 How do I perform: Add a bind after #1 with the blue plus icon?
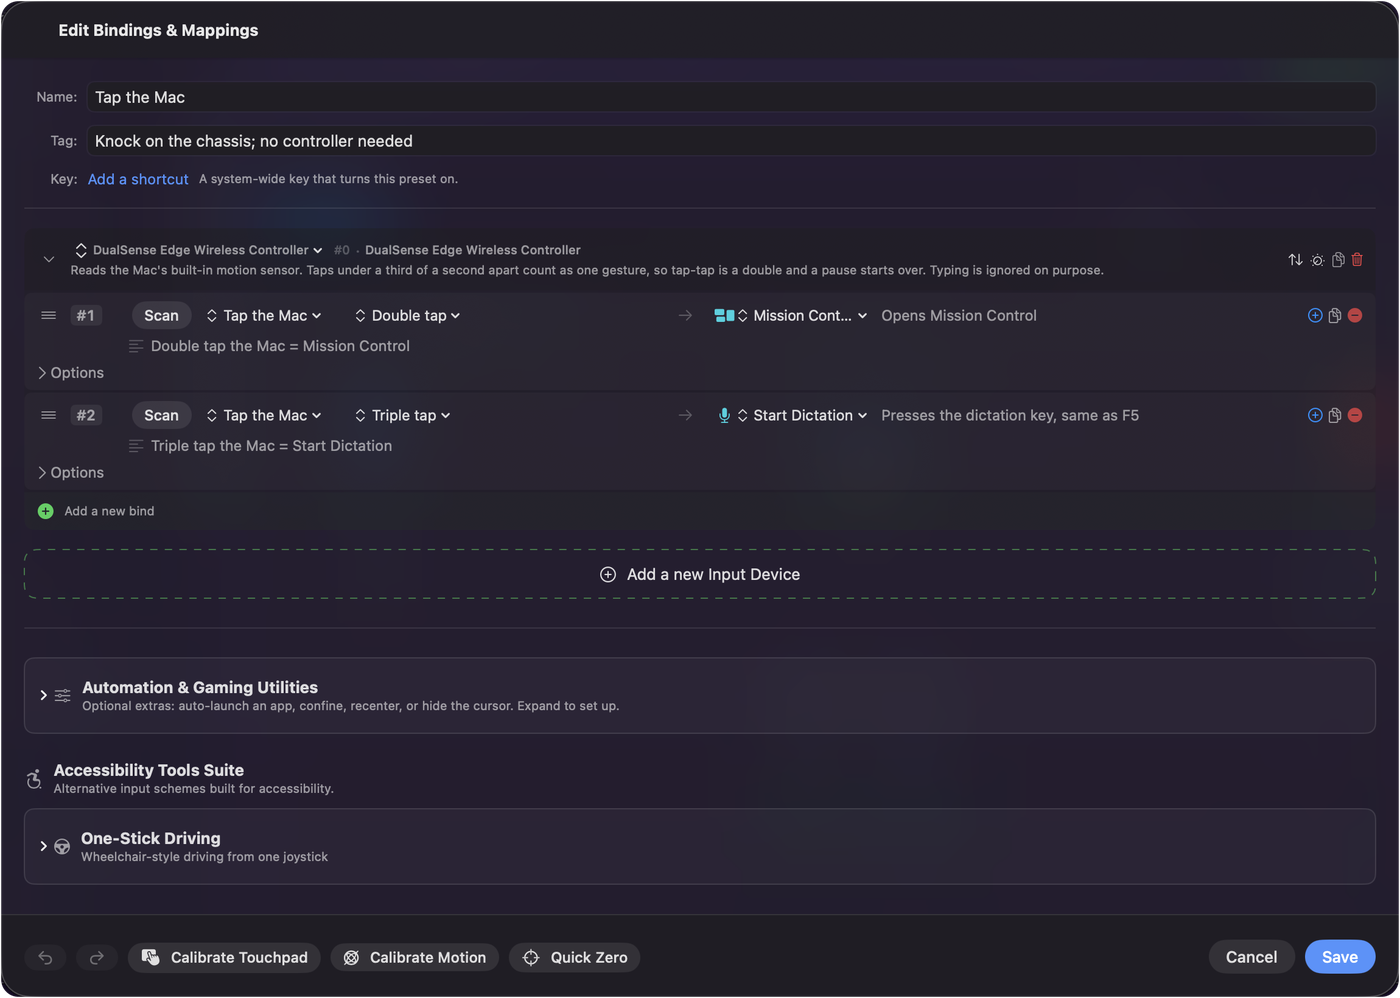tap(1315, 315)
